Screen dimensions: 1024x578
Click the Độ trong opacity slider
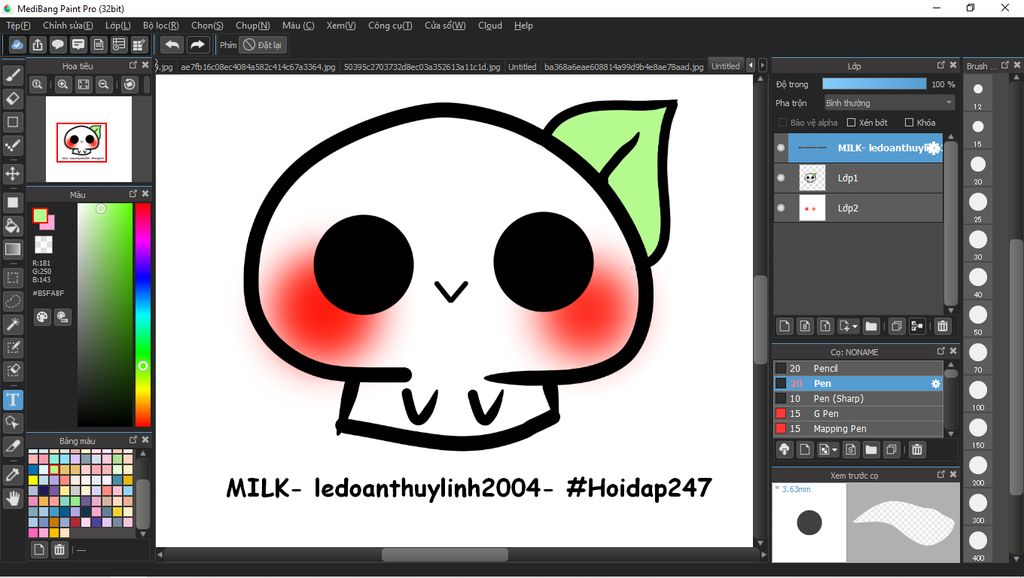873,84
